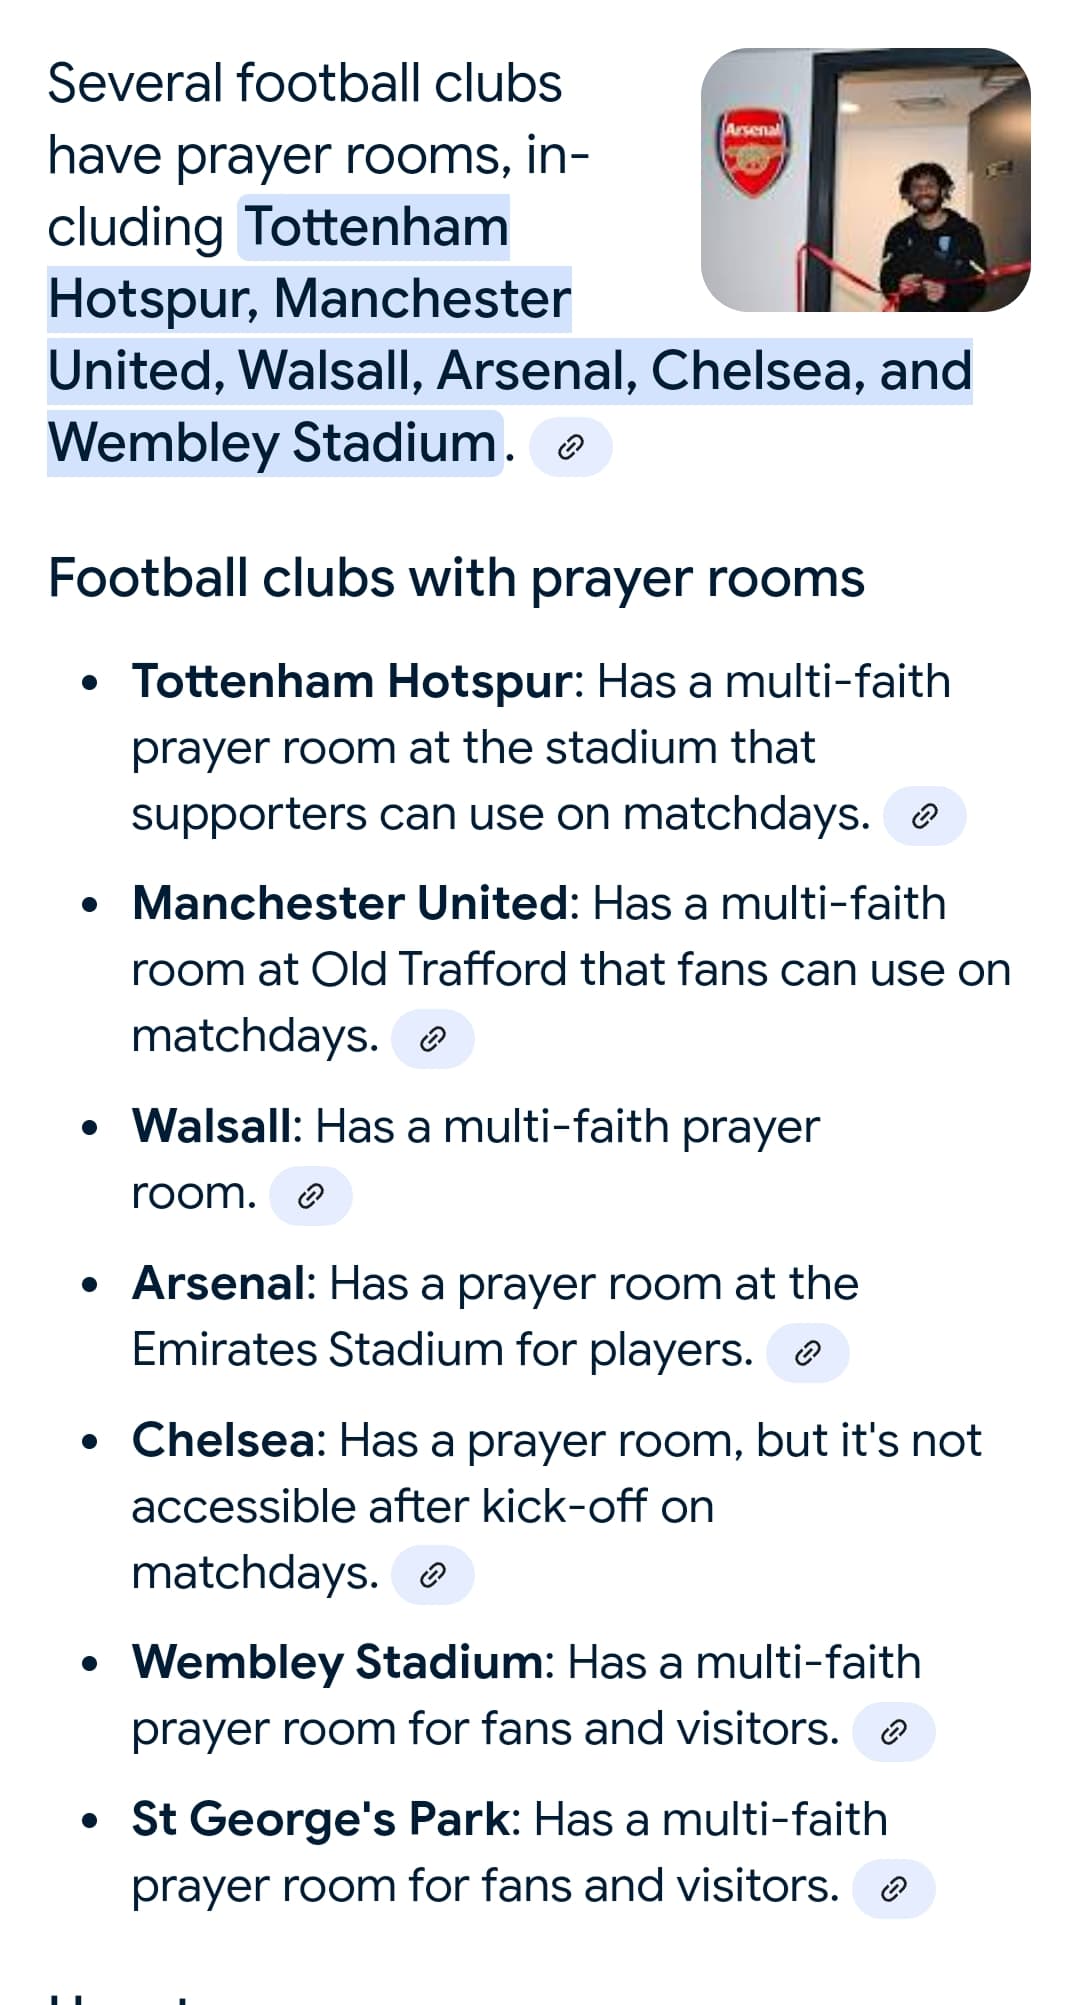Image resolution: width=1079 pixels, height=2005 pixels.
Task: Tap the link icon after Walsall entry
Action: pyautogui.click(x=311, y=1196)
